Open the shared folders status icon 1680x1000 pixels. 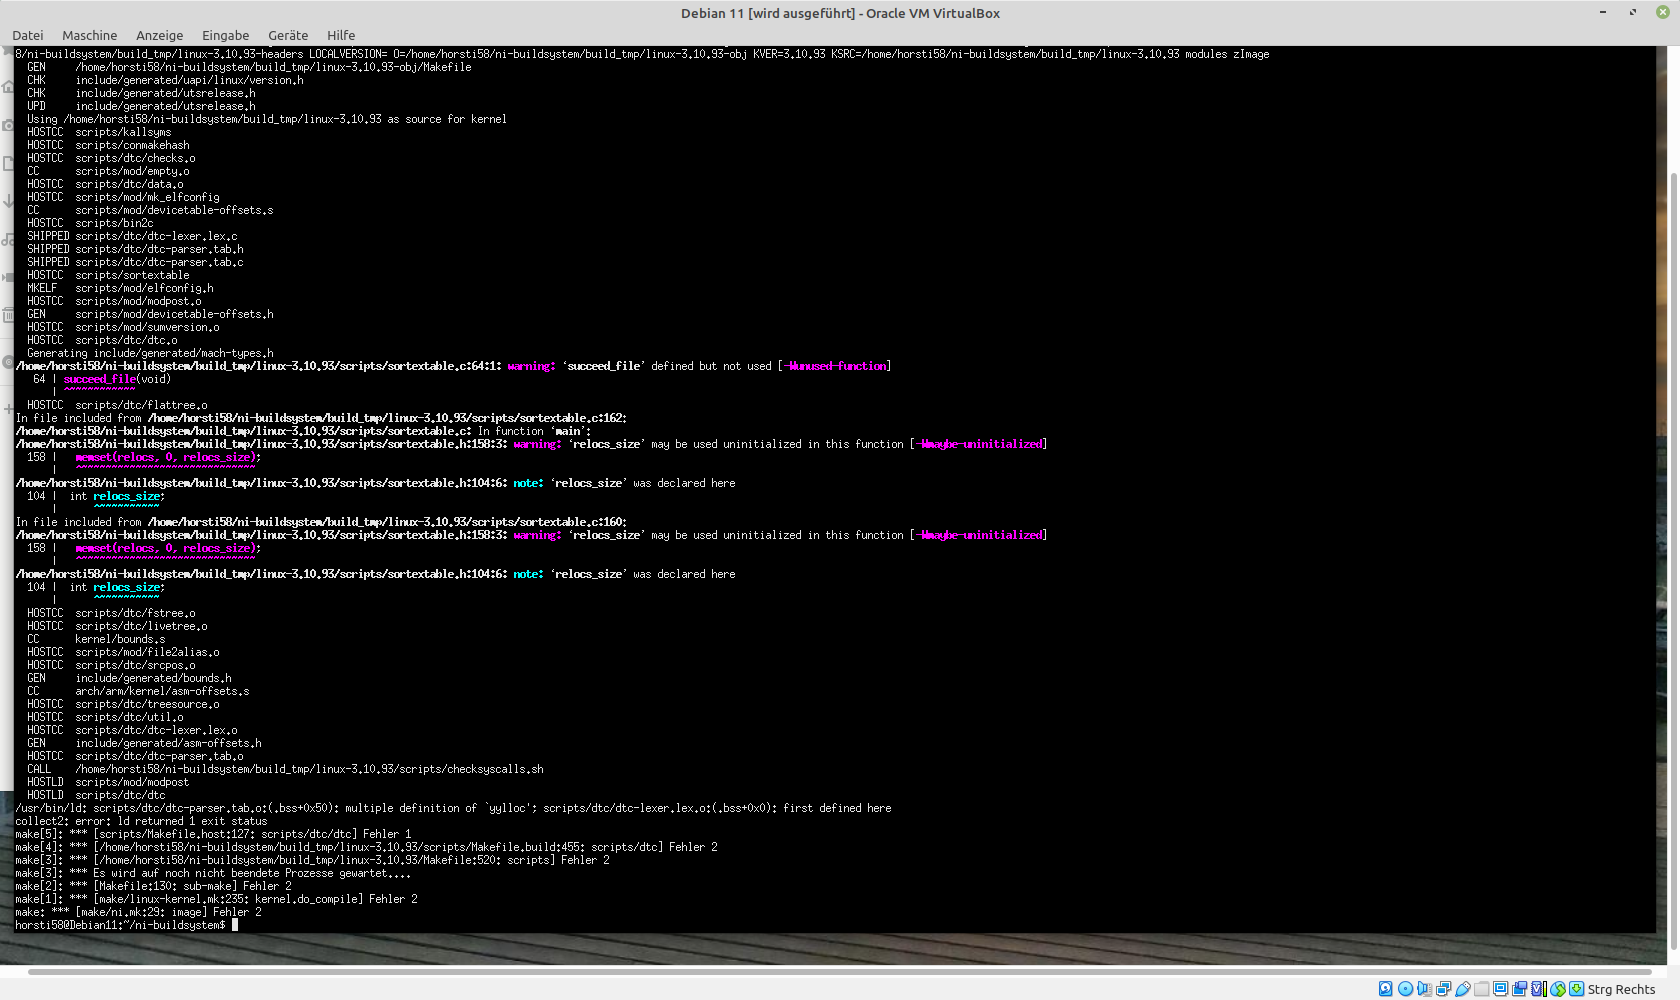(1481, 989)
